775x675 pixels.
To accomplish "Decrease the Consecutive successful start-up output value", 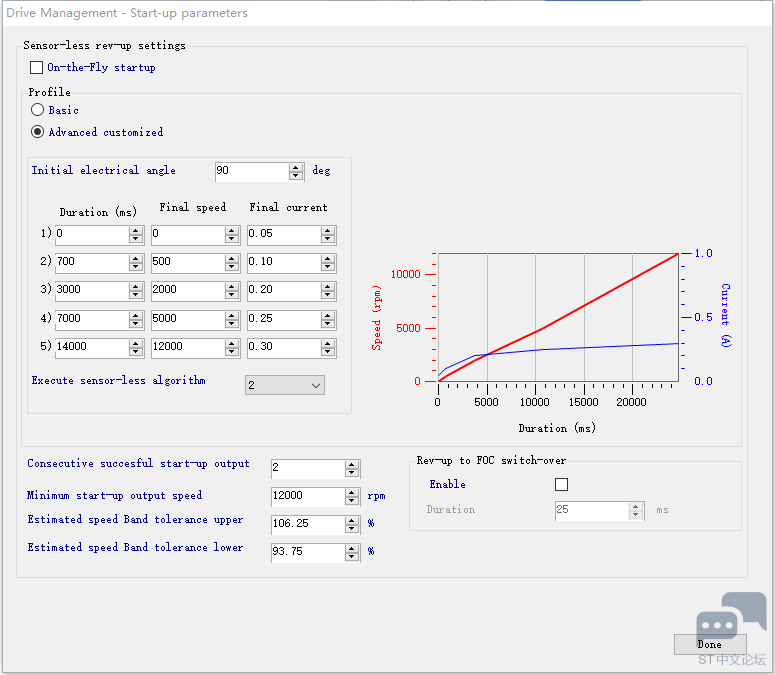I will click(x=352, y=473).
